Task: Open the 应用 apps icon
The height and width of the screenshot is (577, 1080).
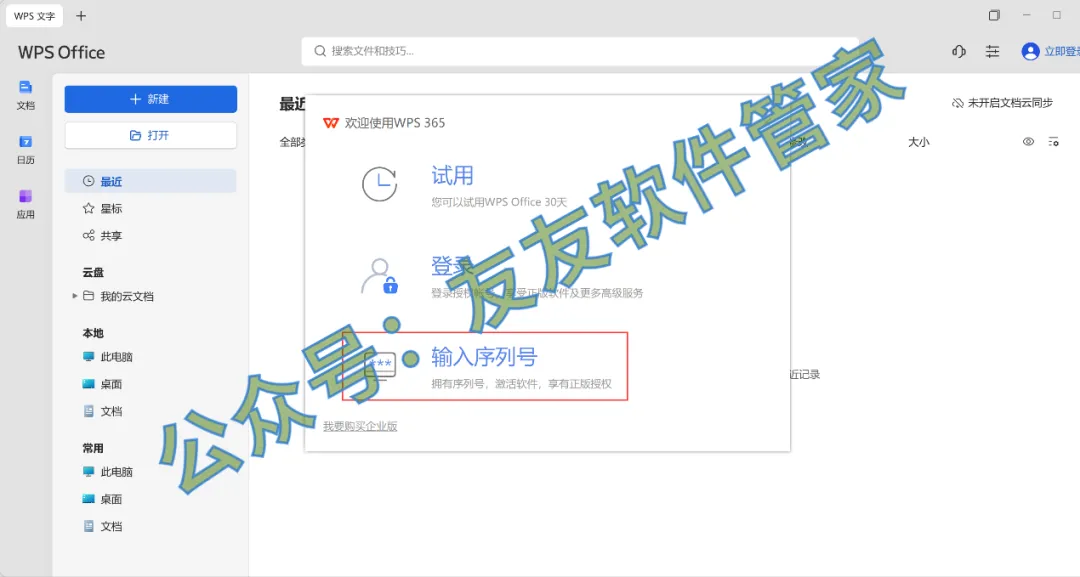Action: [25, 204]
